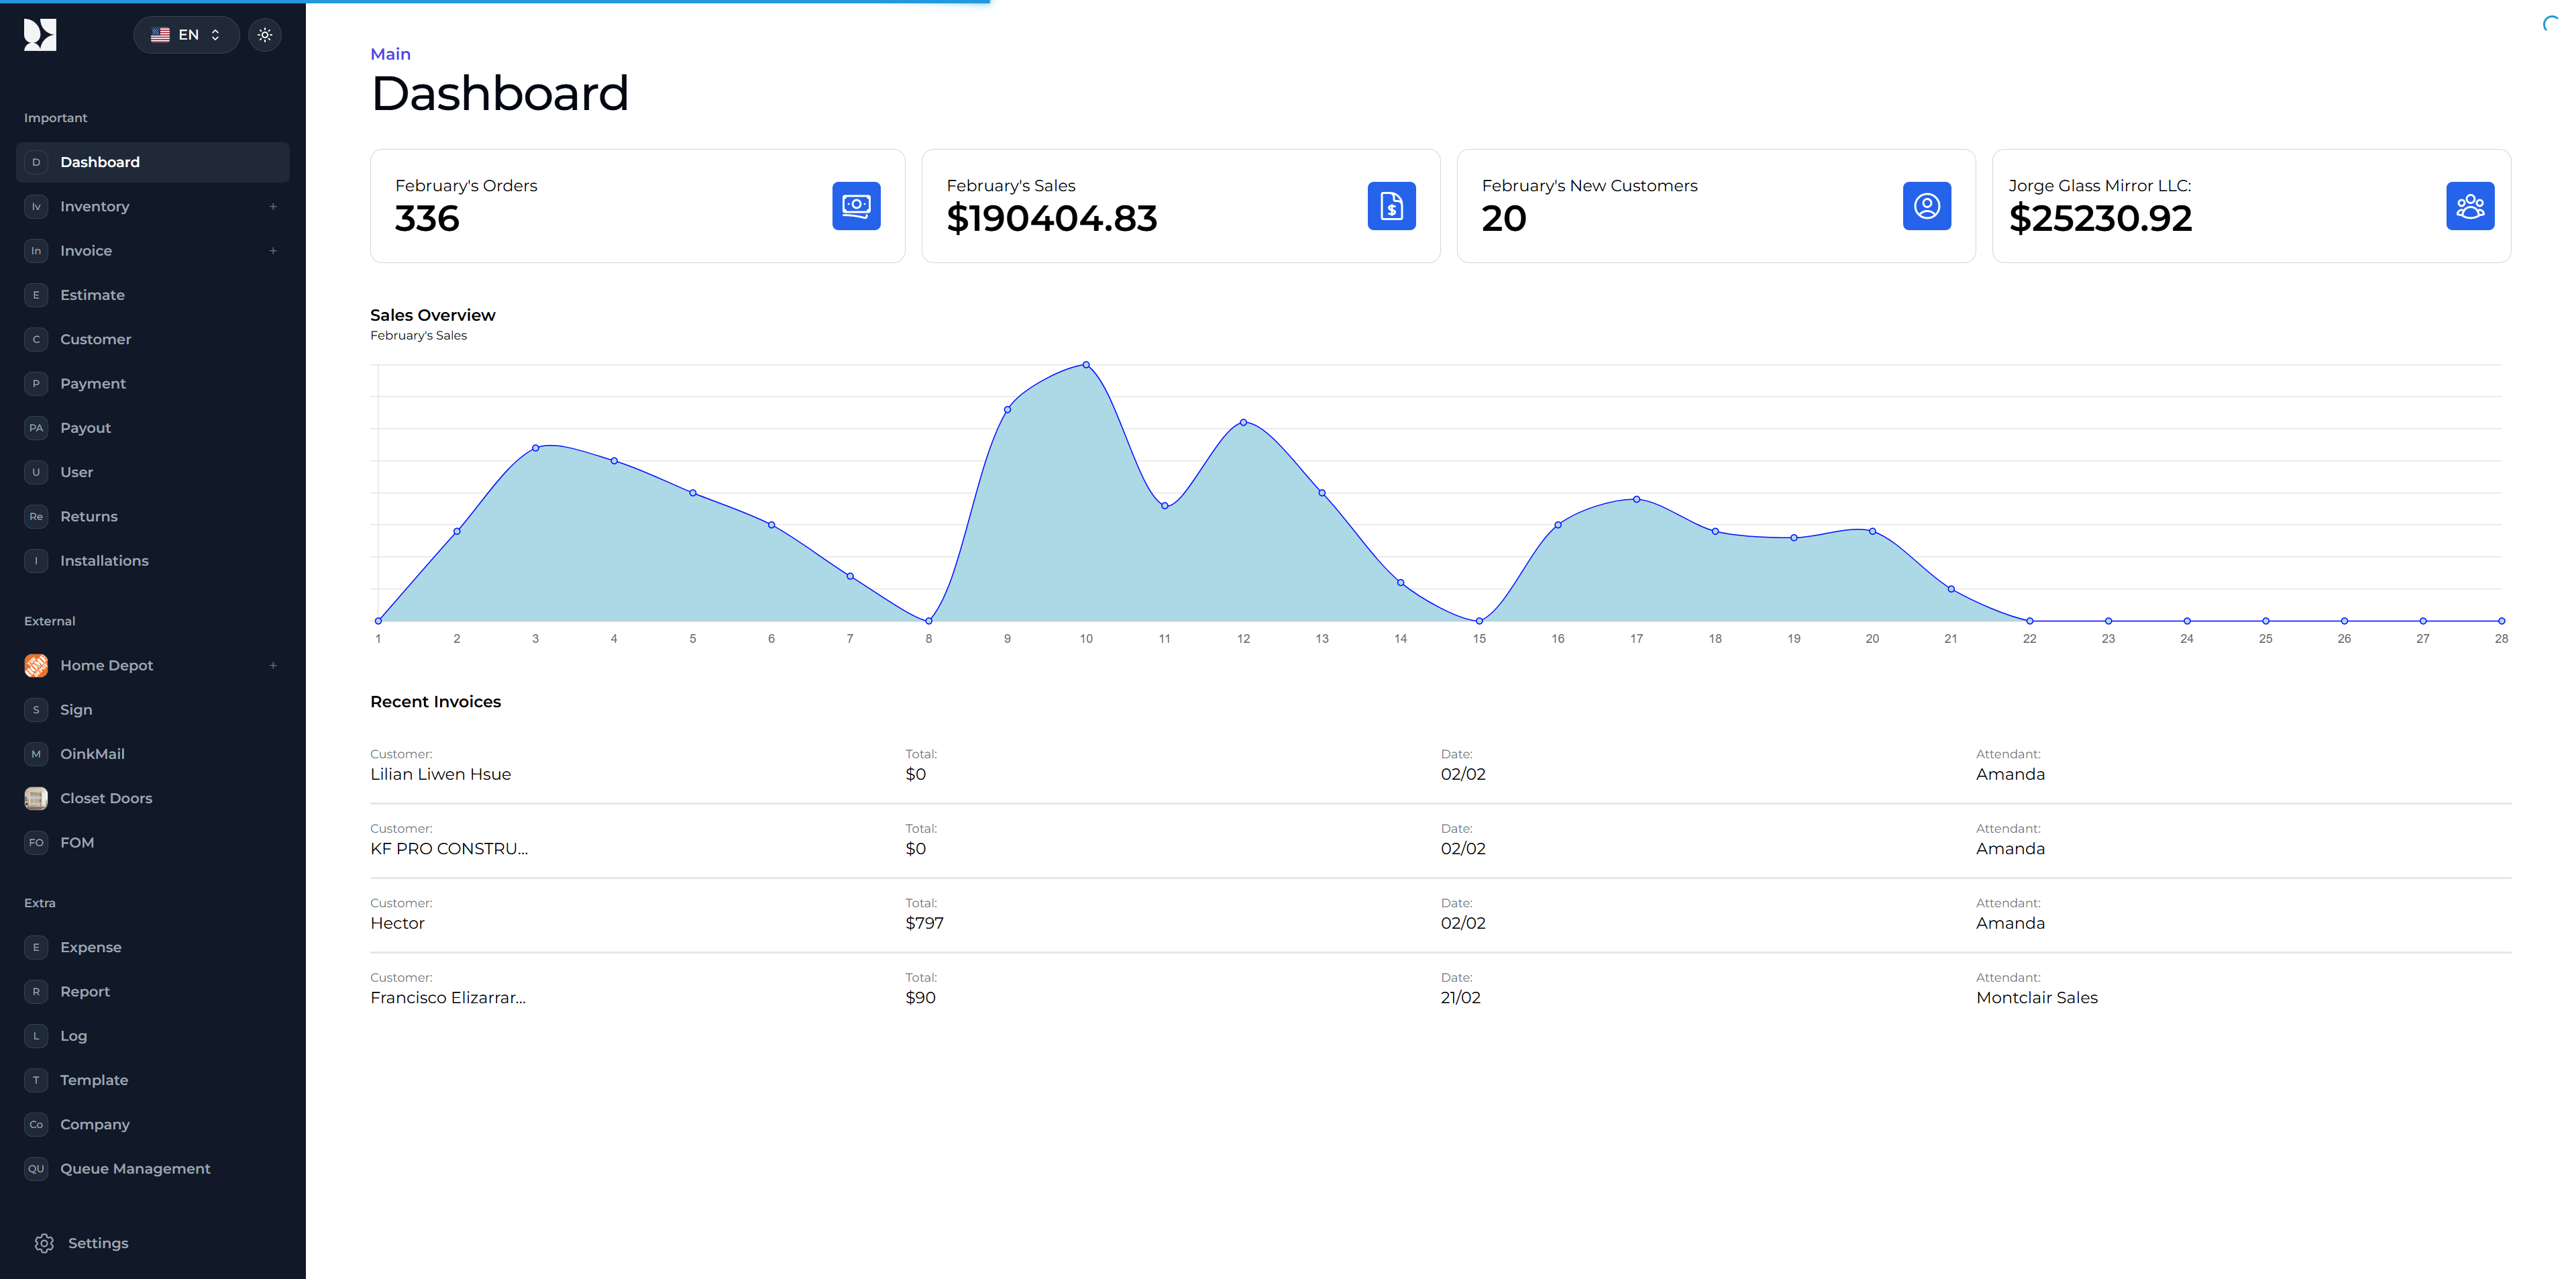
Task: Toggle light/dark theme sun button
Action: (x=265, y=35)
